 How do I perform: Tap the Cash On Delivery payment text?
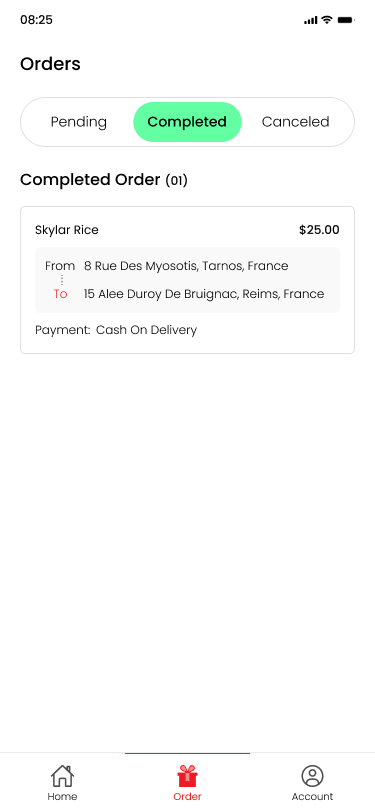click(147, 330)
